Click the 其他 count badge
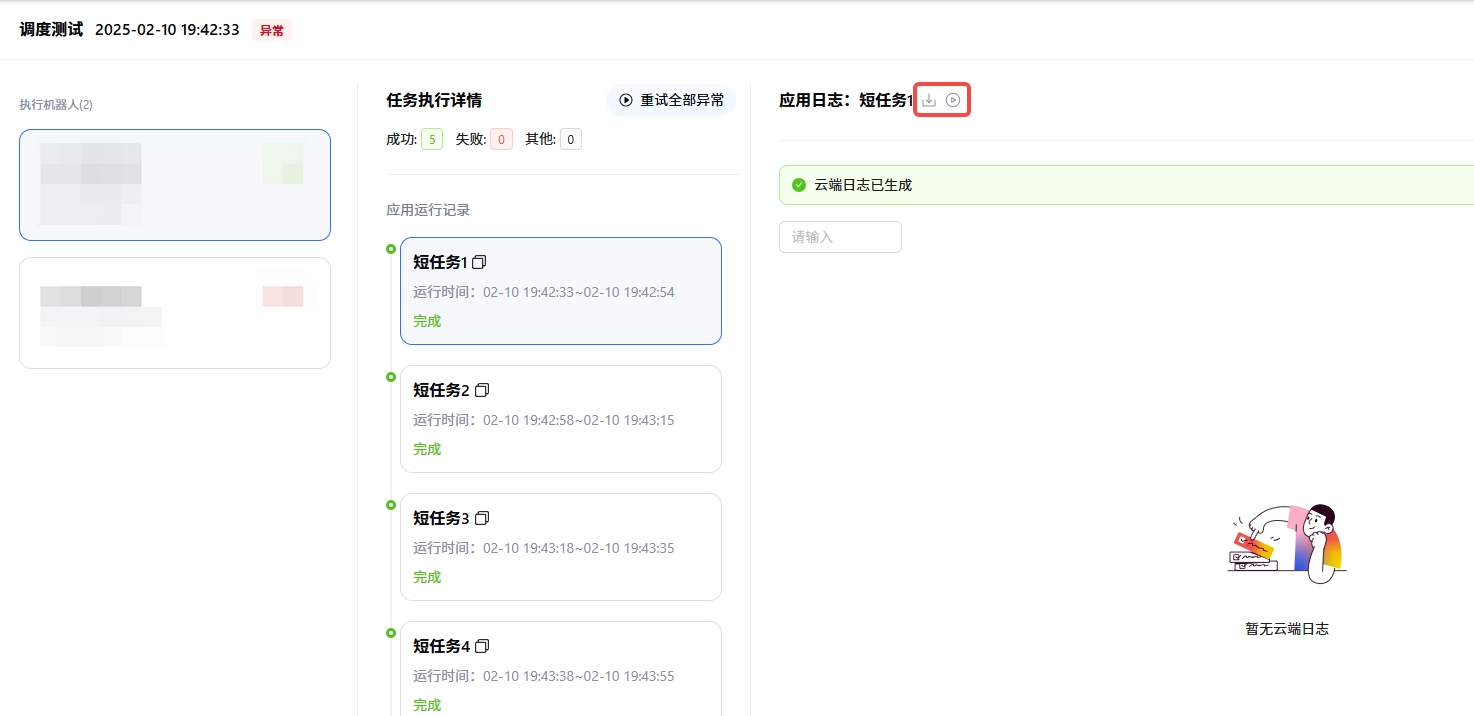 (571, 139)
